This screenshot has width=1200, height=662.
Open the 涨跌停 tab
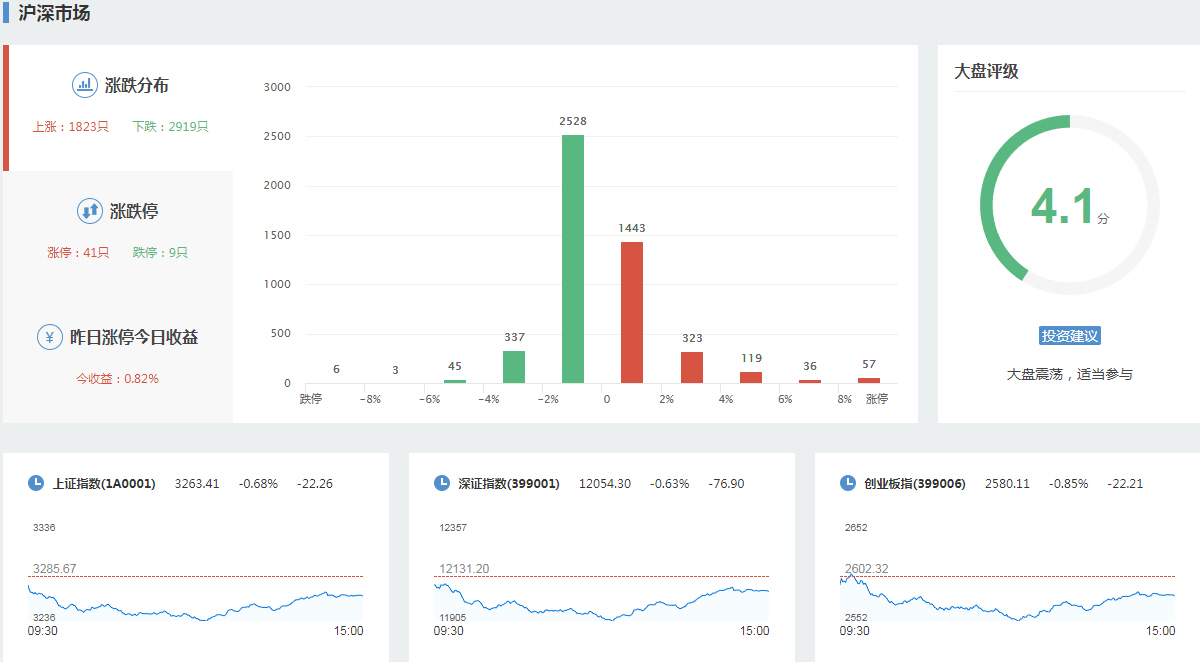pos(134,212)
